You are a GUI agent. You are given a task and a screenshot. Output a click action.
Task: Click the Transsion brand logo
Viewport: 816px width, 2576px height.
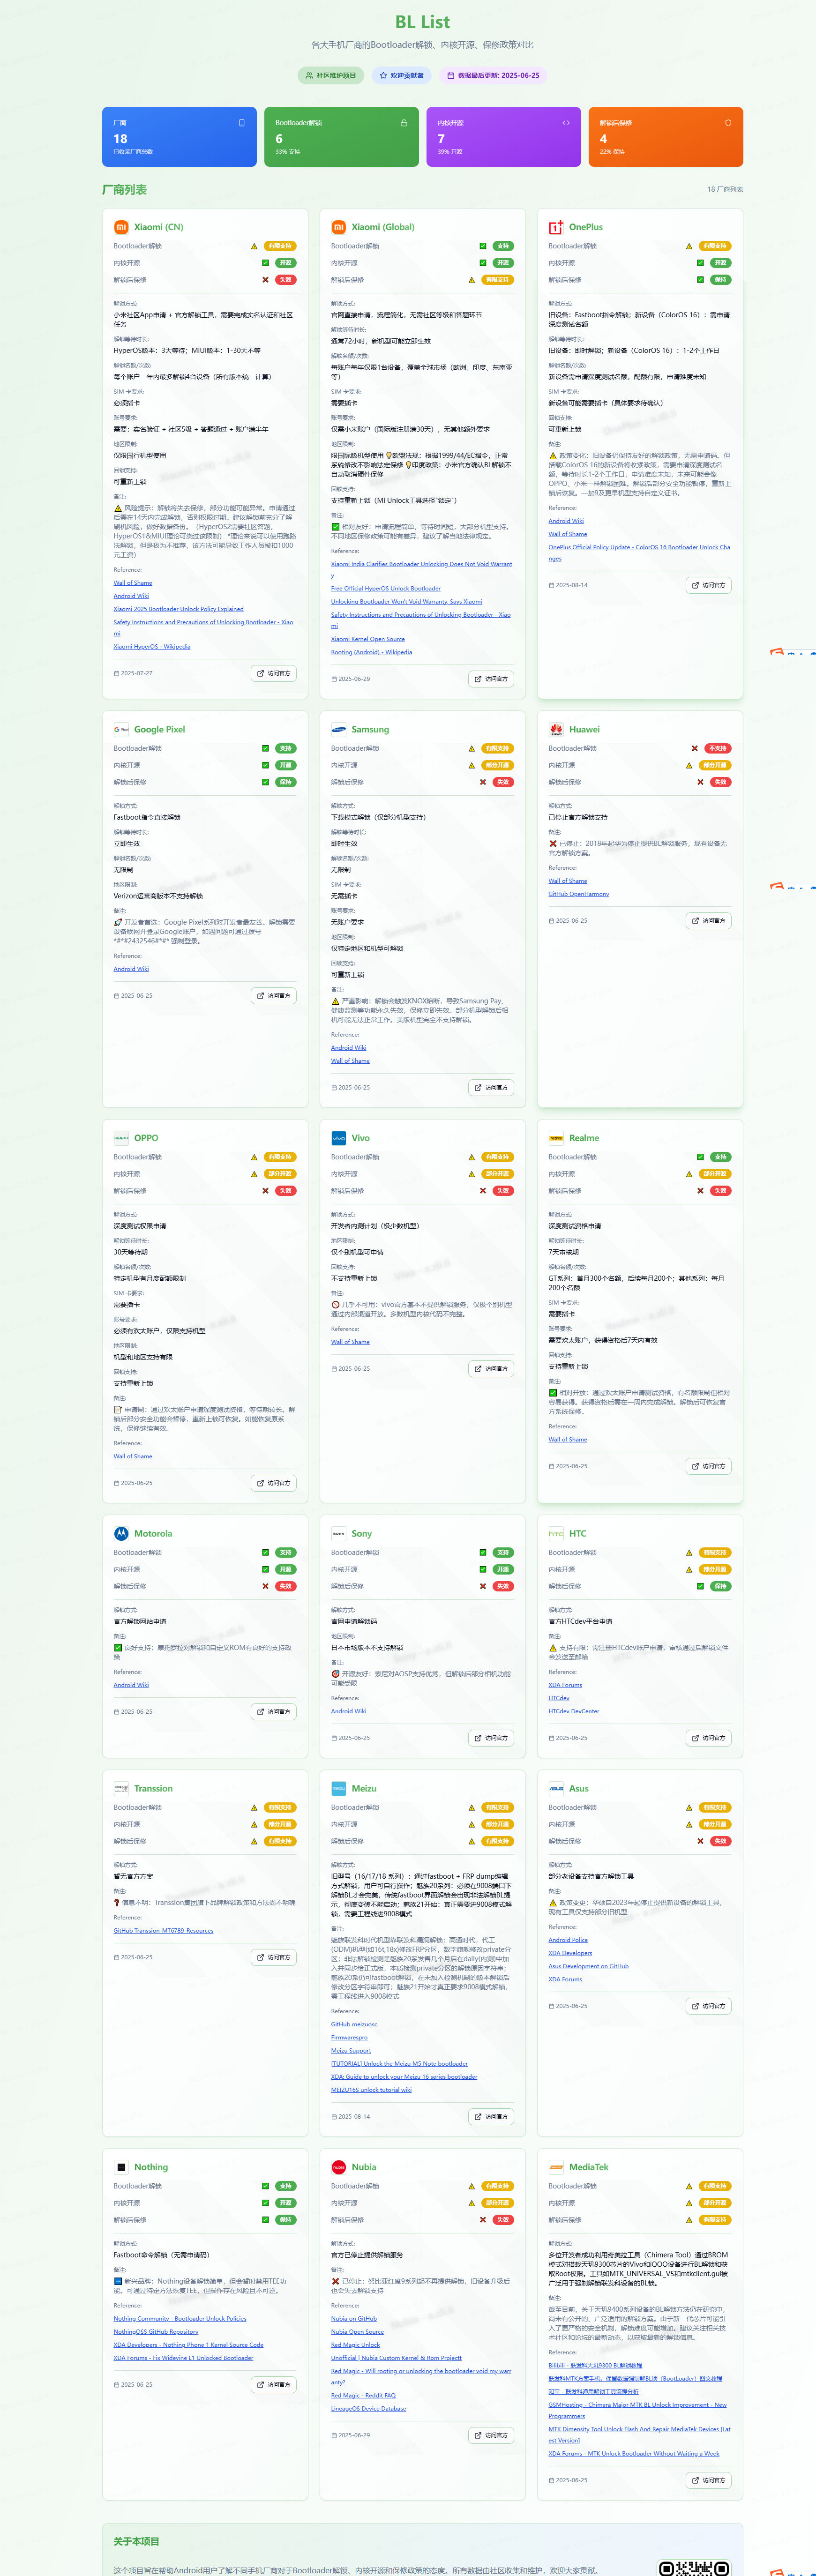[121, 1788]
